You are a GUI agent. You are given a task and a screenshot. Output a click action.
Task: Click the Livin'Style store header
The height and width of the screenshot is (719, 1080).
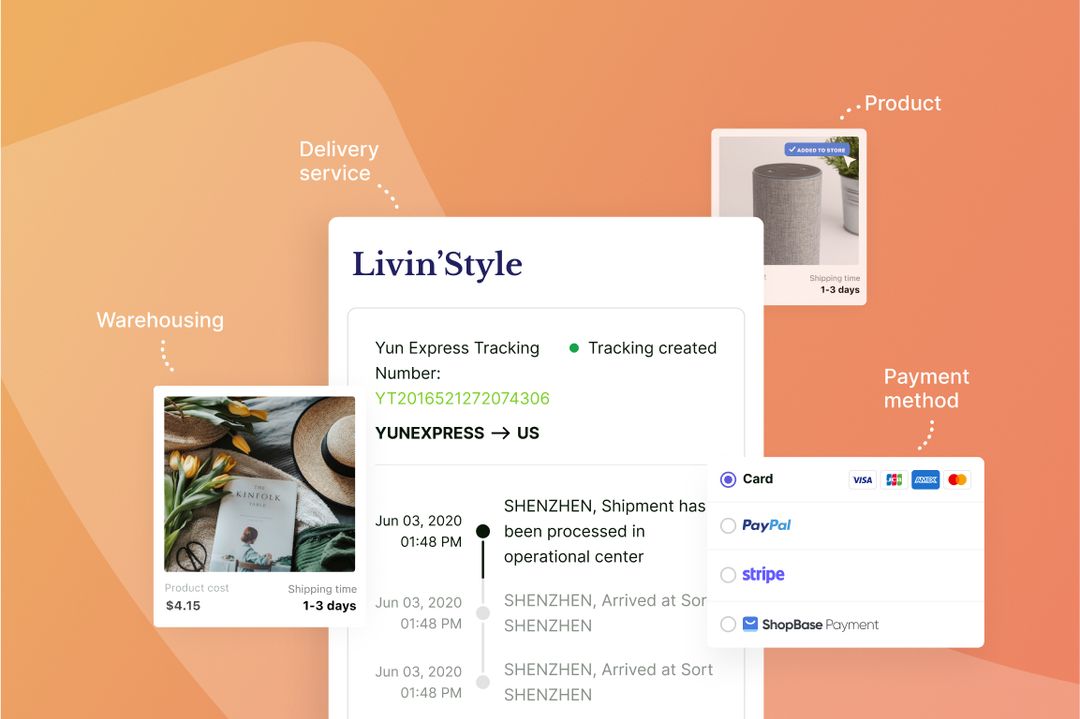tap(436, 264)
